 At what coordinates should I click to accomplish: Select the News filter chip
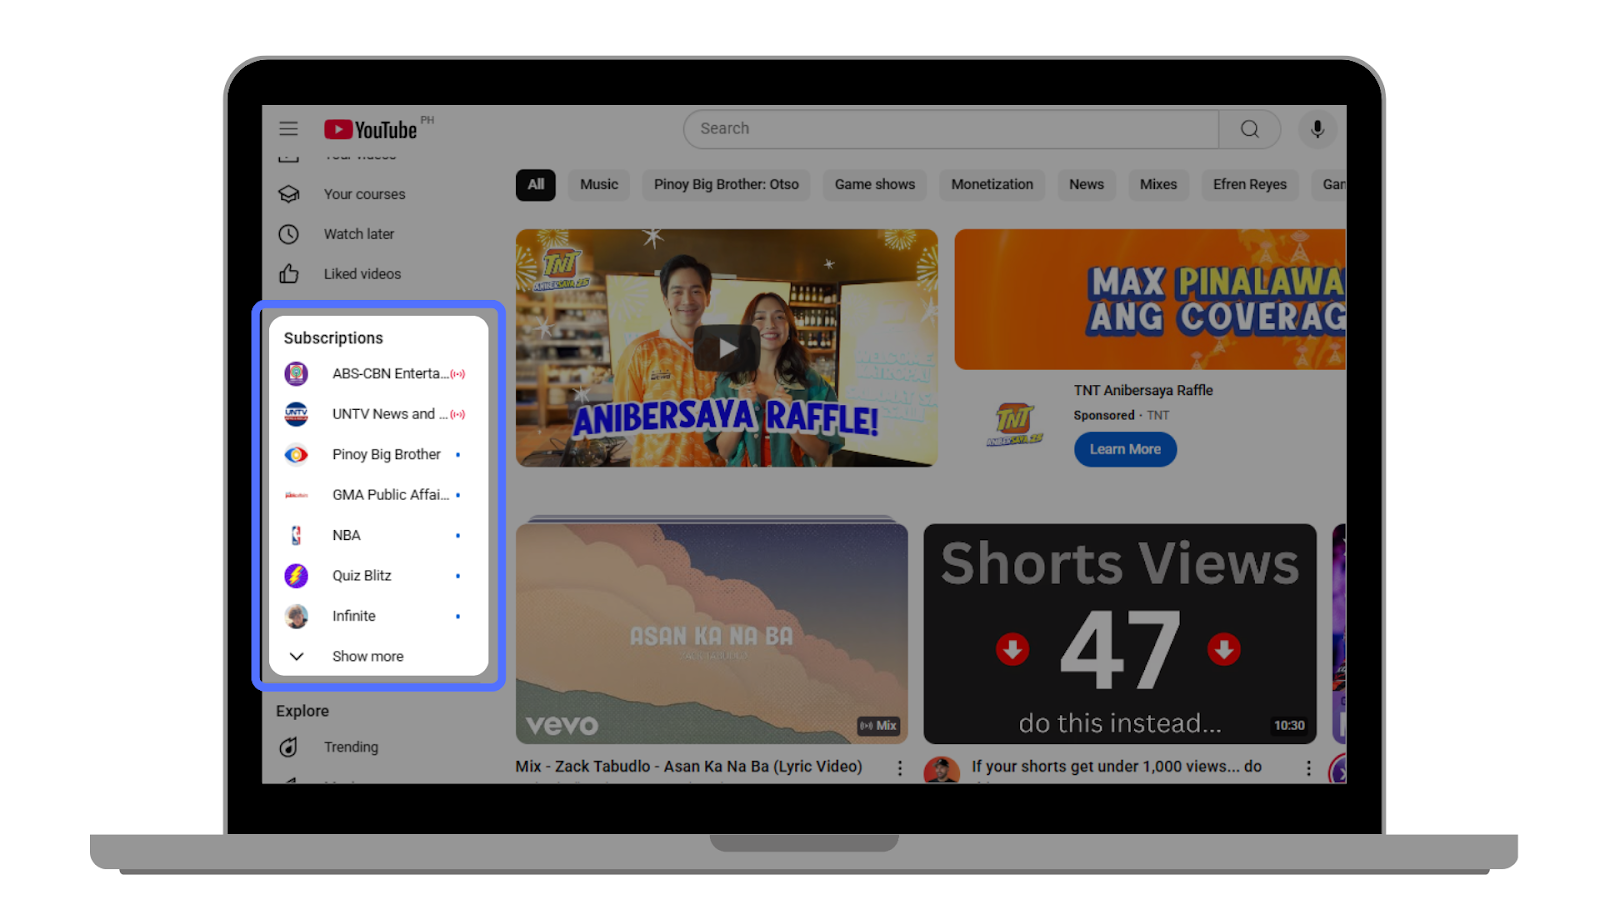point(1086,184)
